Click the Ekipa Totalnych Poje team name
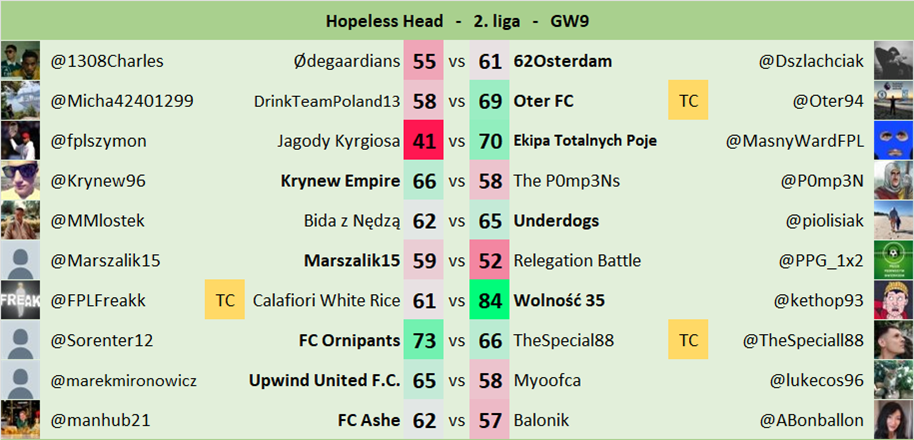 585,141
